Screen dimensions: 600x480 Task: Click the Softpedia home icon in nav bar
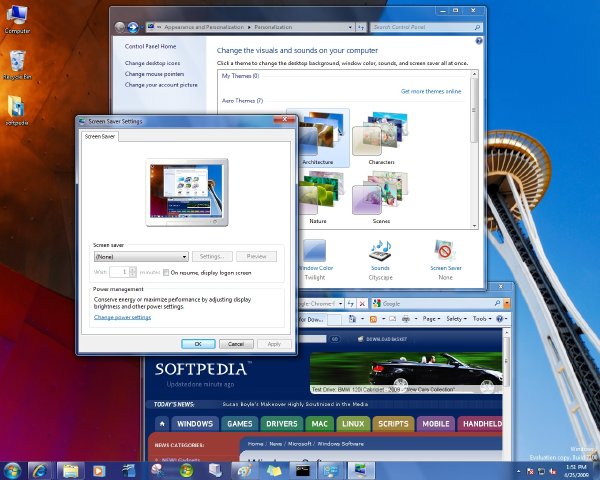(162, 424)
